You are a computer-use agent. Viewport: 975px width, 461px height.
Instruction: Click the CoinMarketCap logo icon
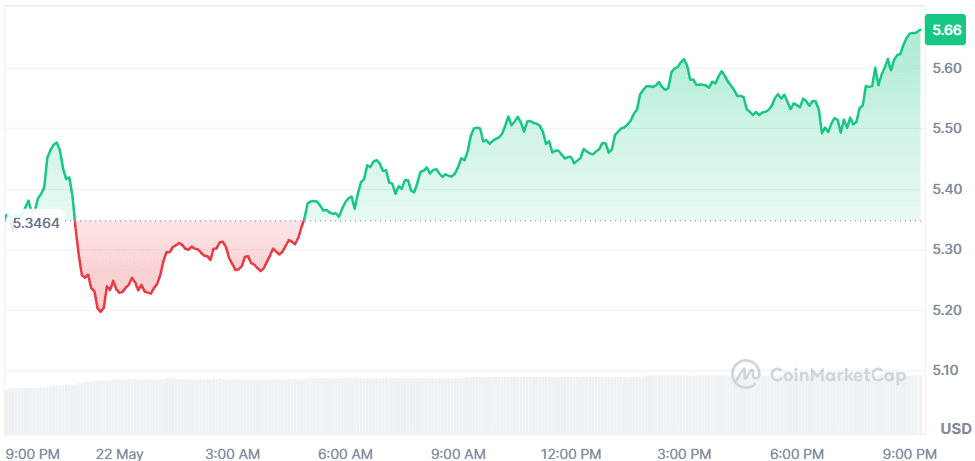point(747,375)
